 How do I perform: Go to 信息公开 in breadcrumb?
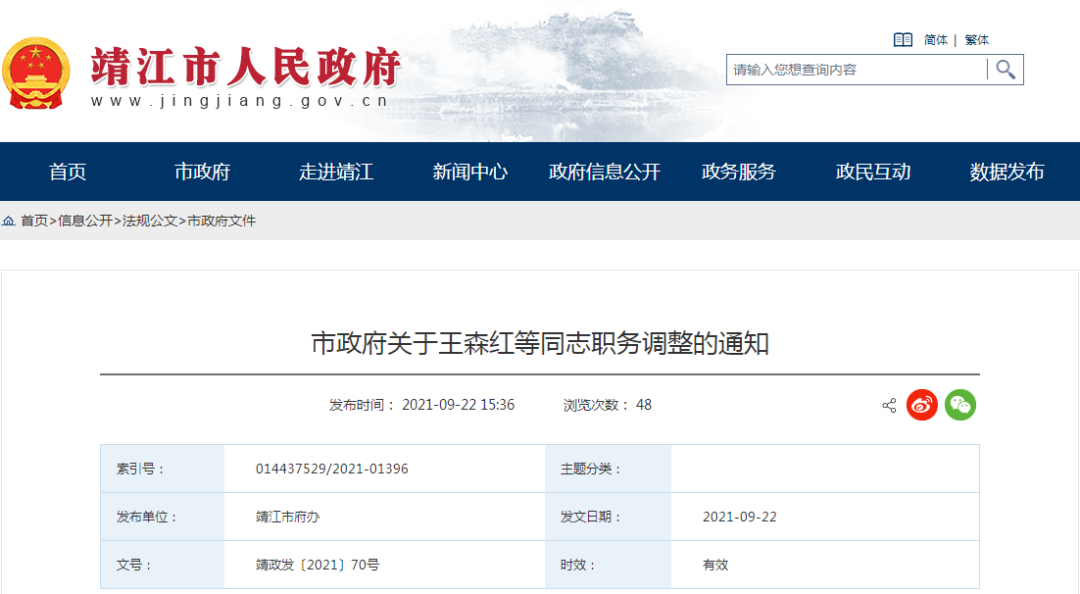[x=85, y=221]
